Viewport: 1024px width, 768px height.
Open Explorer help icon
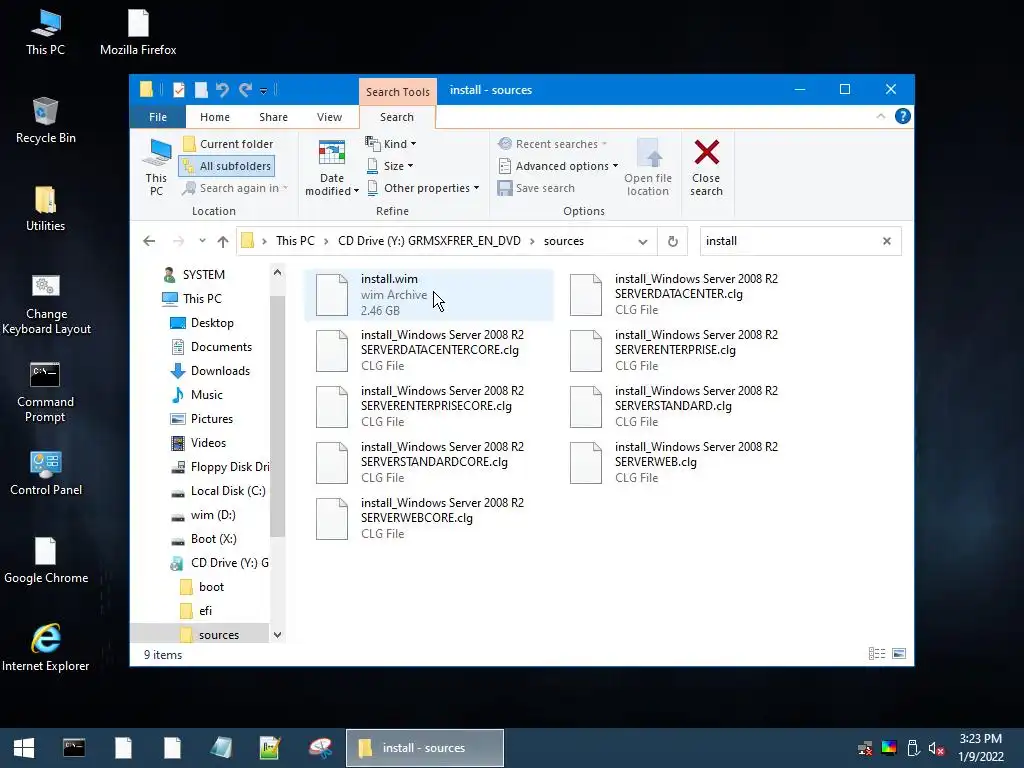pos(903,116)
